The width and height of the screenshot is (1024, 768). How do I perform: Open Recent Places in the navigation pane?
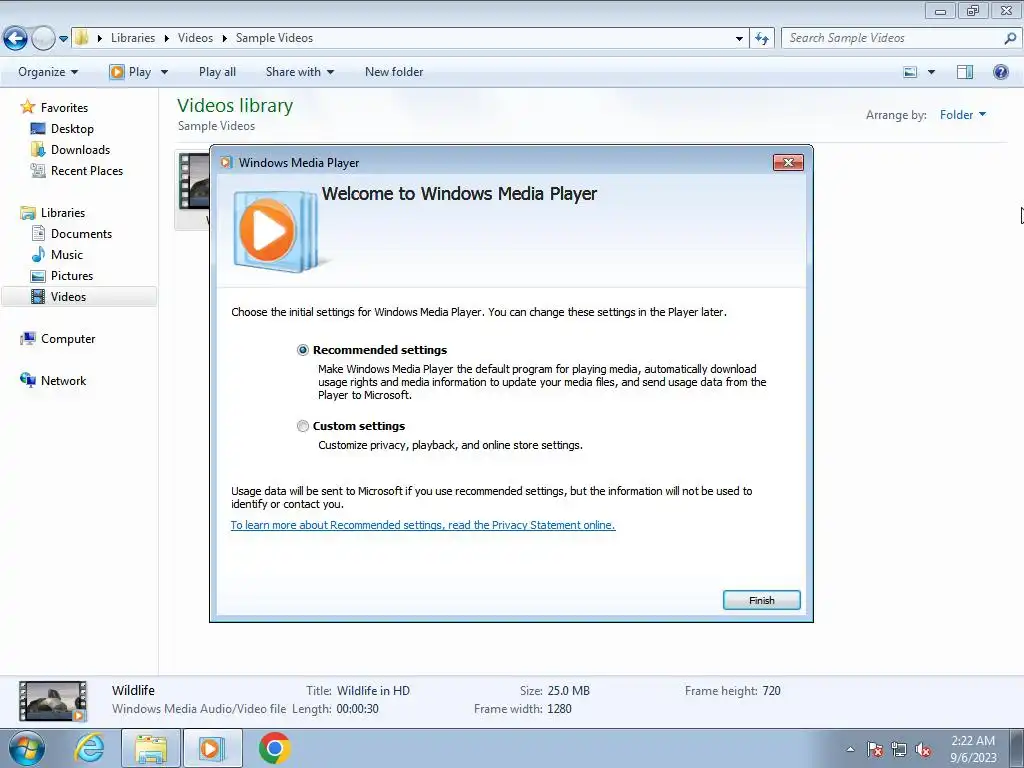tap(87, 170)
